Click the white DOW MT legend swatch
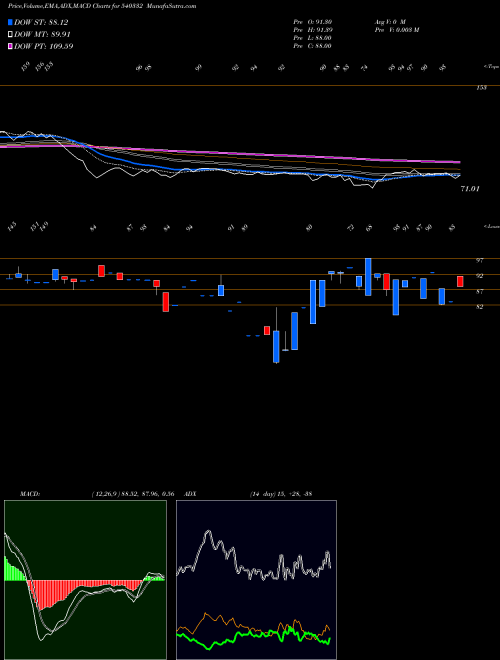Screen dimensions: 500x660 [10, 35]
